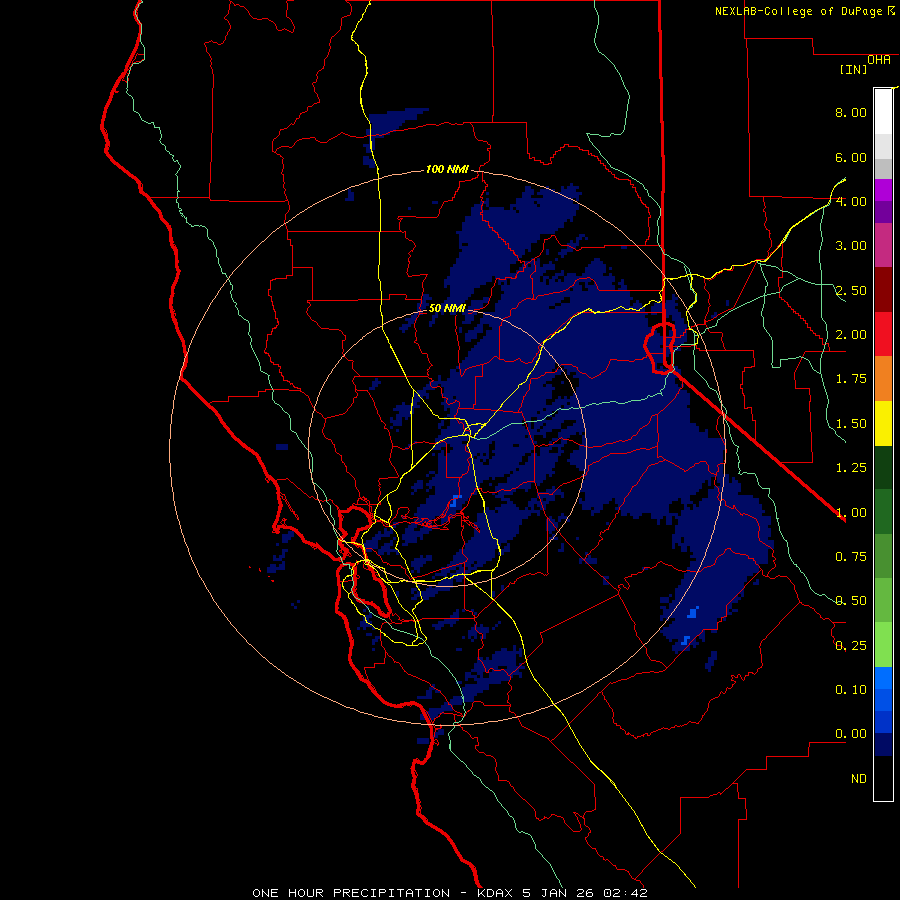Click the NEXLAB-College of DuPage credit text

coord(799,11)
